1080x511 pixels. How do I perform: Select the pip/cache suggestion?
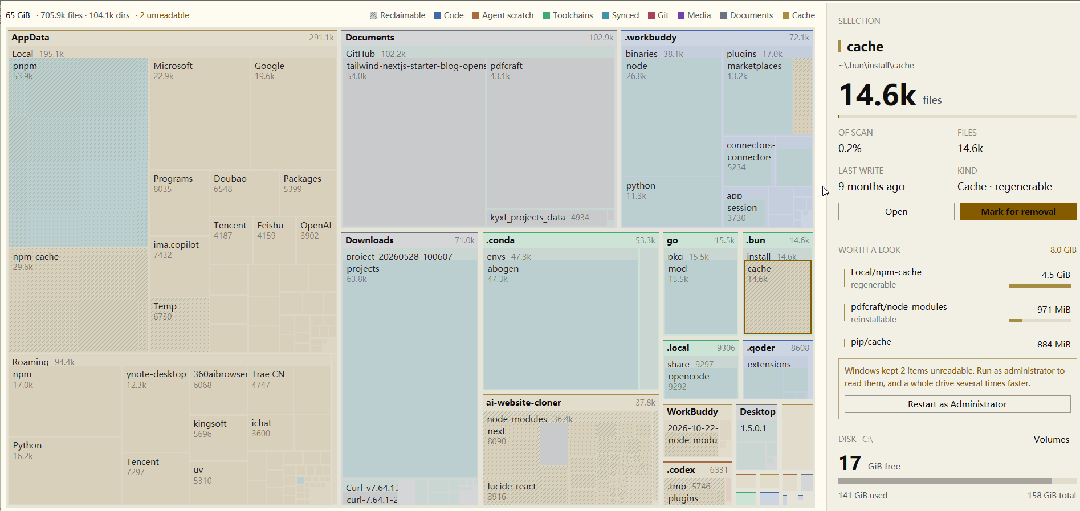click(957, 343)
